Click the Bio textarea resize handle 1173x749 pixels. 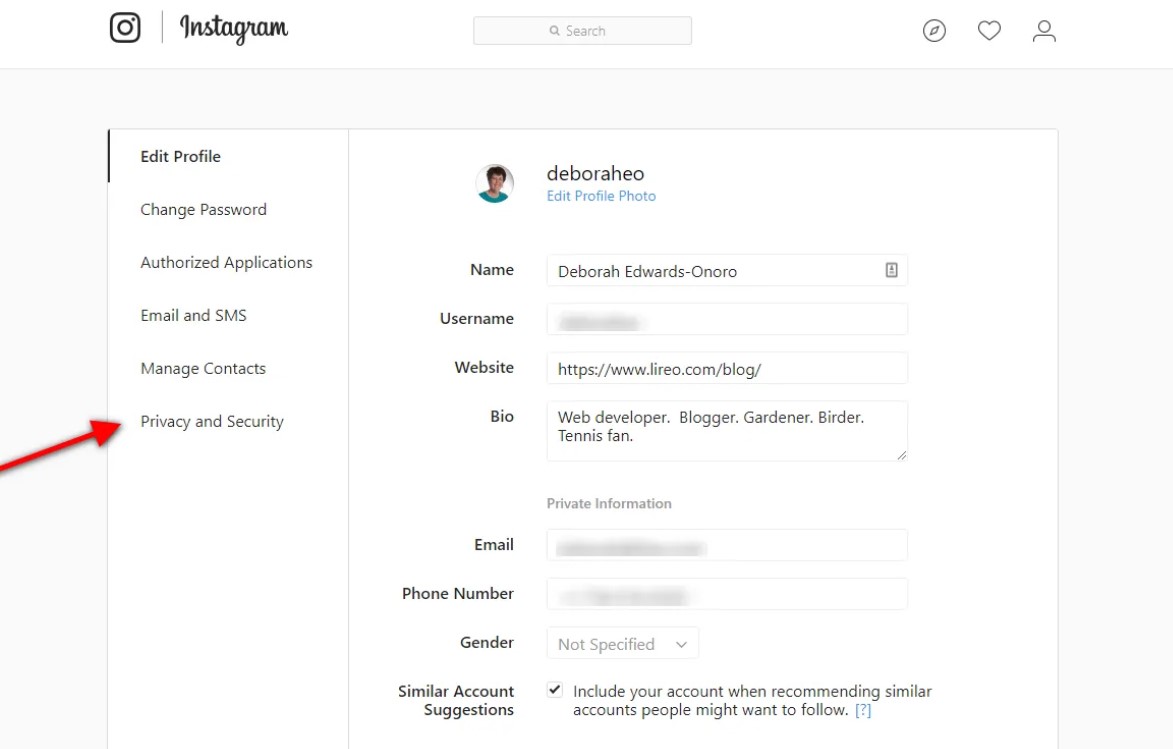[x=901, y=455]
